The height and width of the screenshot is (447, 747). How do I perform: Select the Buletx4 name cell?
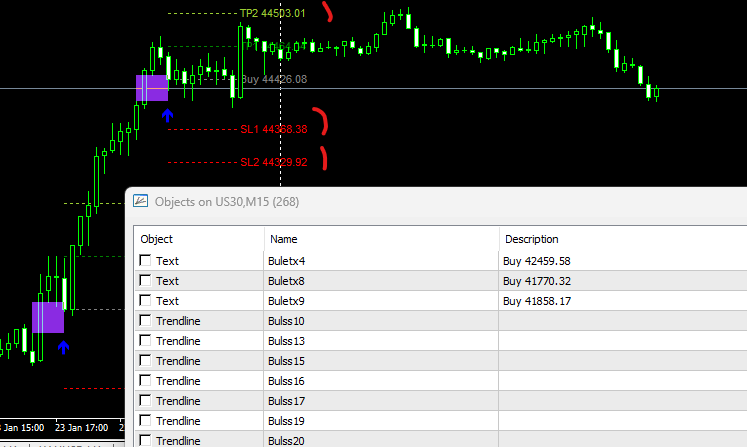tap(381, 261)
